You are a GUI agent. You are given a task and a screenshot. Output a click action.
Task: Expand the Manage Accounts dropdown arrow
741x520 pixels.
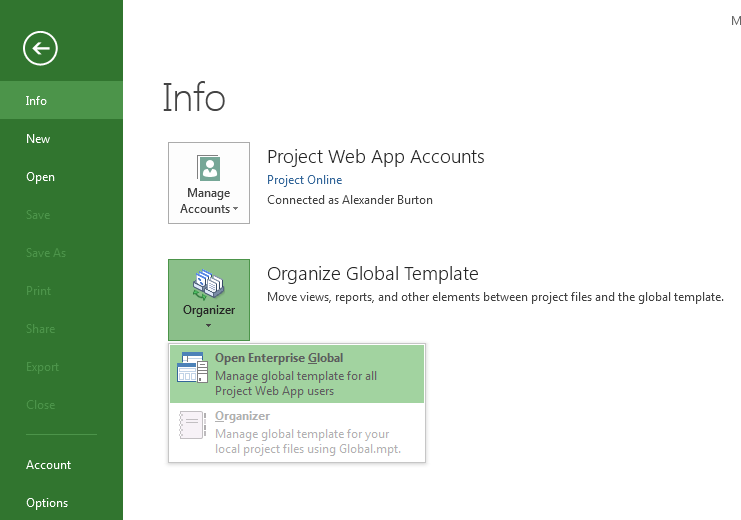pyautogui.click(x=235, y=208)
